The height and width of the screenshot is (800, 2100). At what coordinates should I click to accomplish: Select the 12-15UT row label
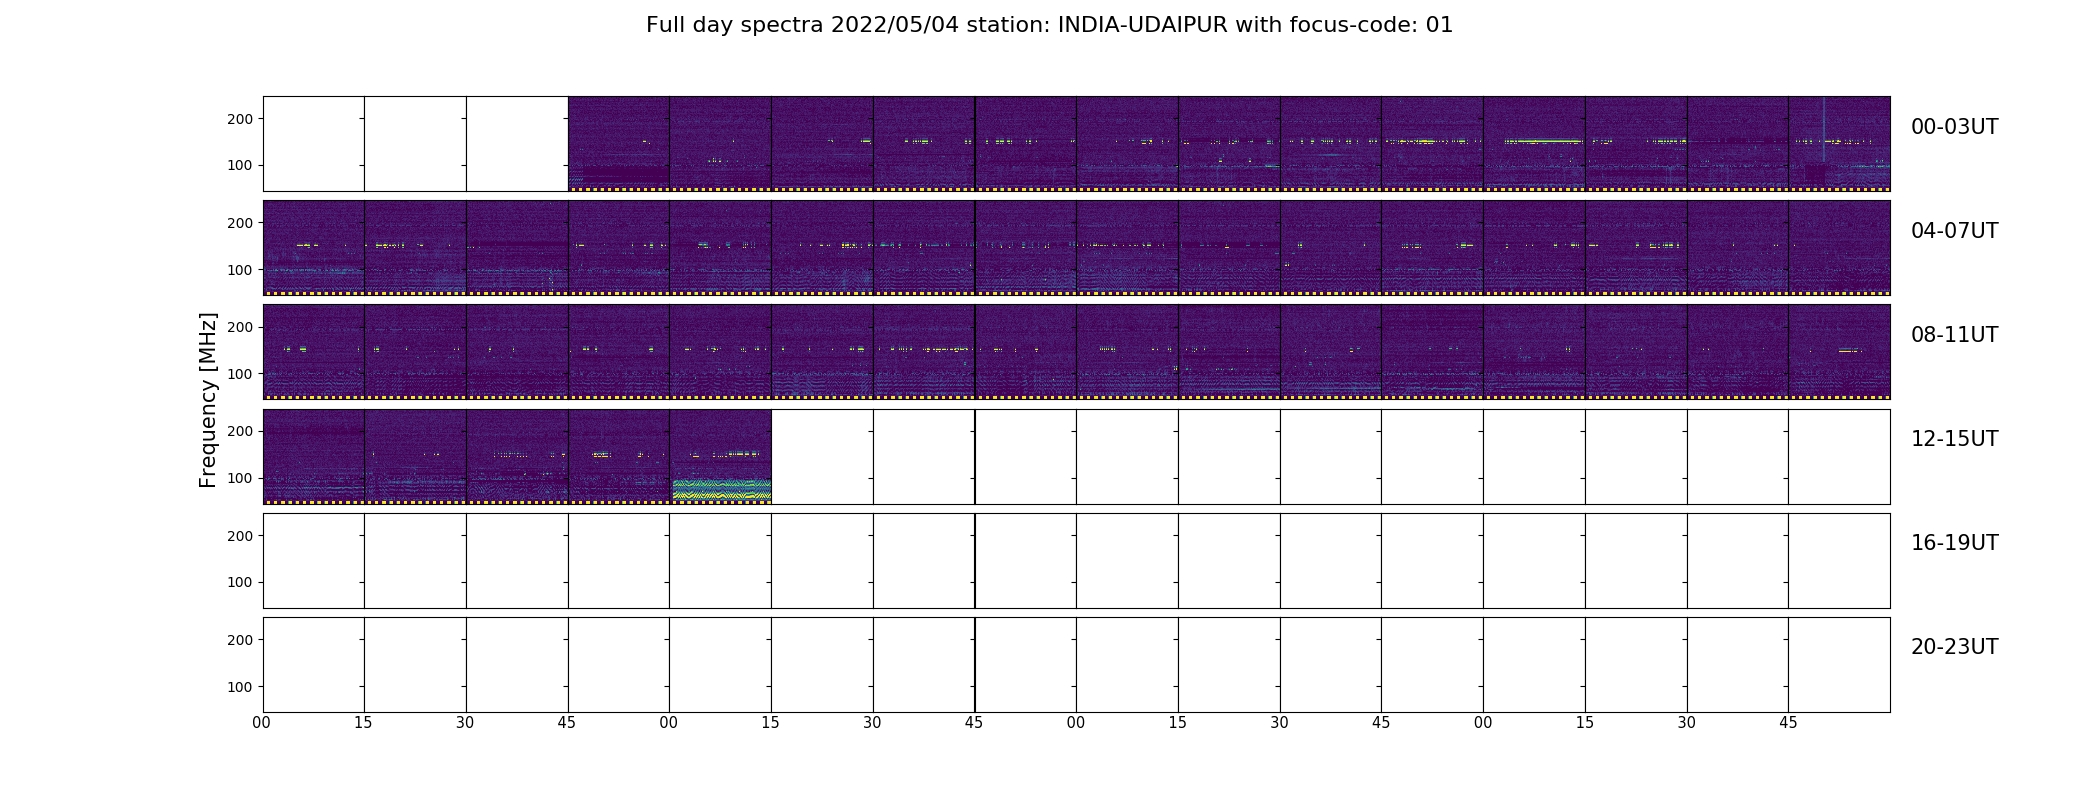[1954, 439]
